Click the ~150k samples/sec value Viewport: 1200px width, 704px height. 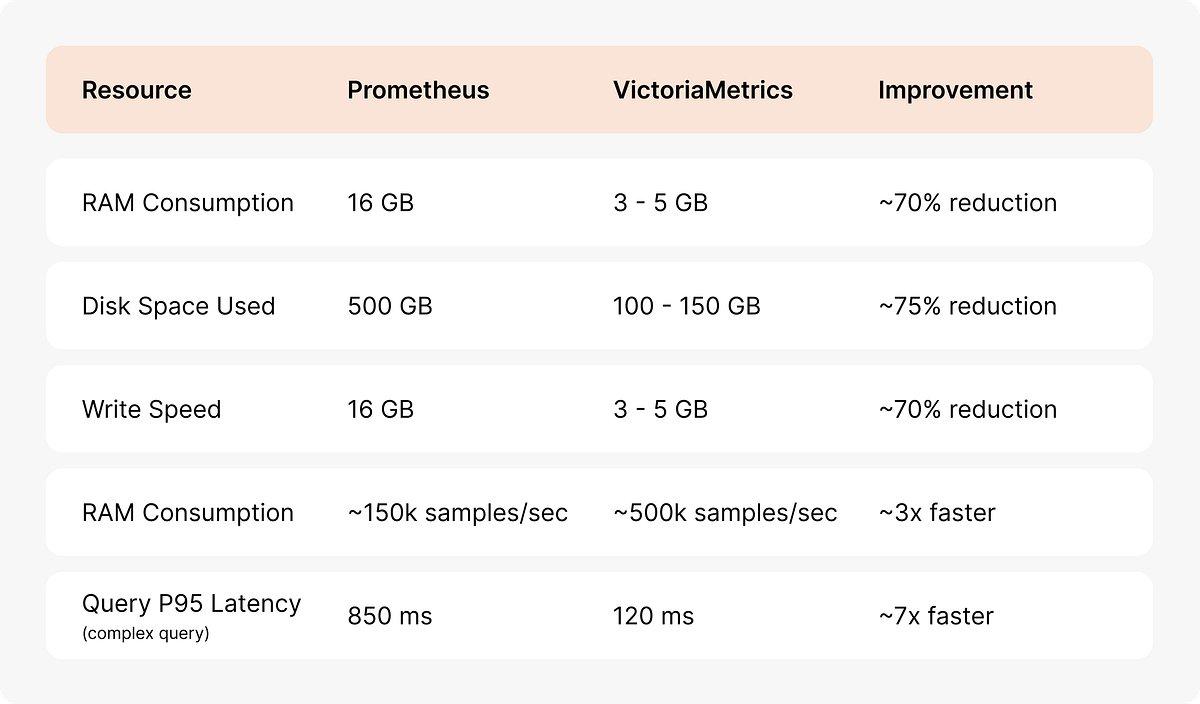click(x=457, y=513)
